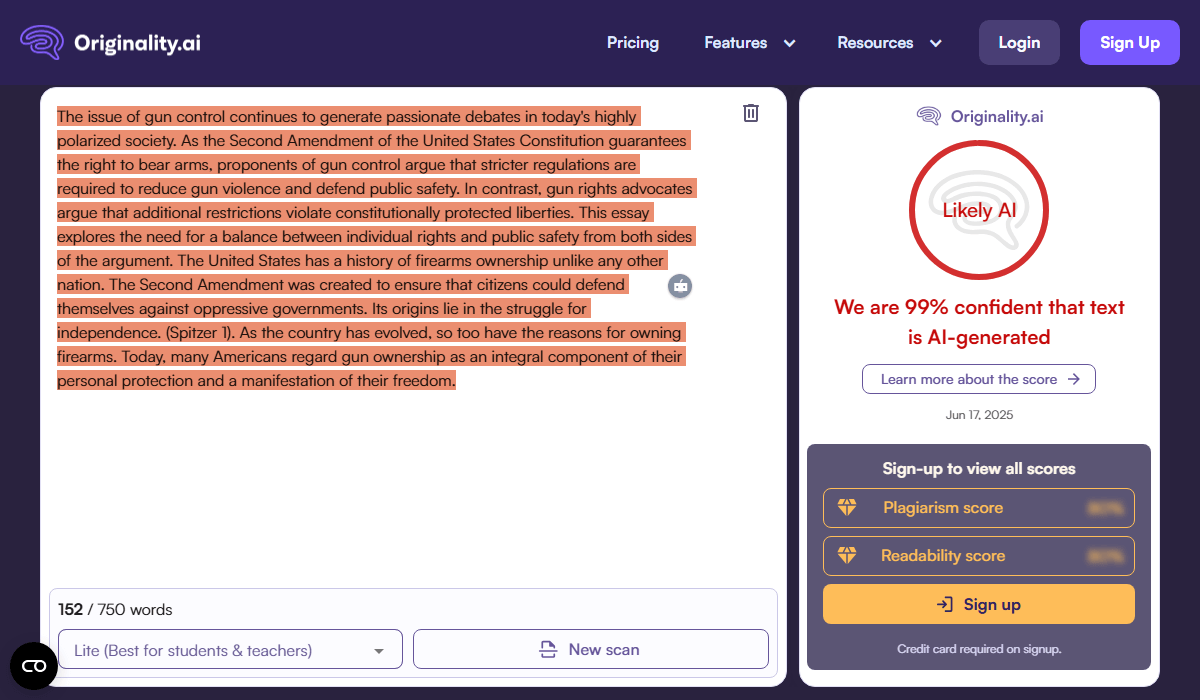Click the 152 / 750 words counter
The width and height of the screenshot is (1200, 700).
click(115, 609)
